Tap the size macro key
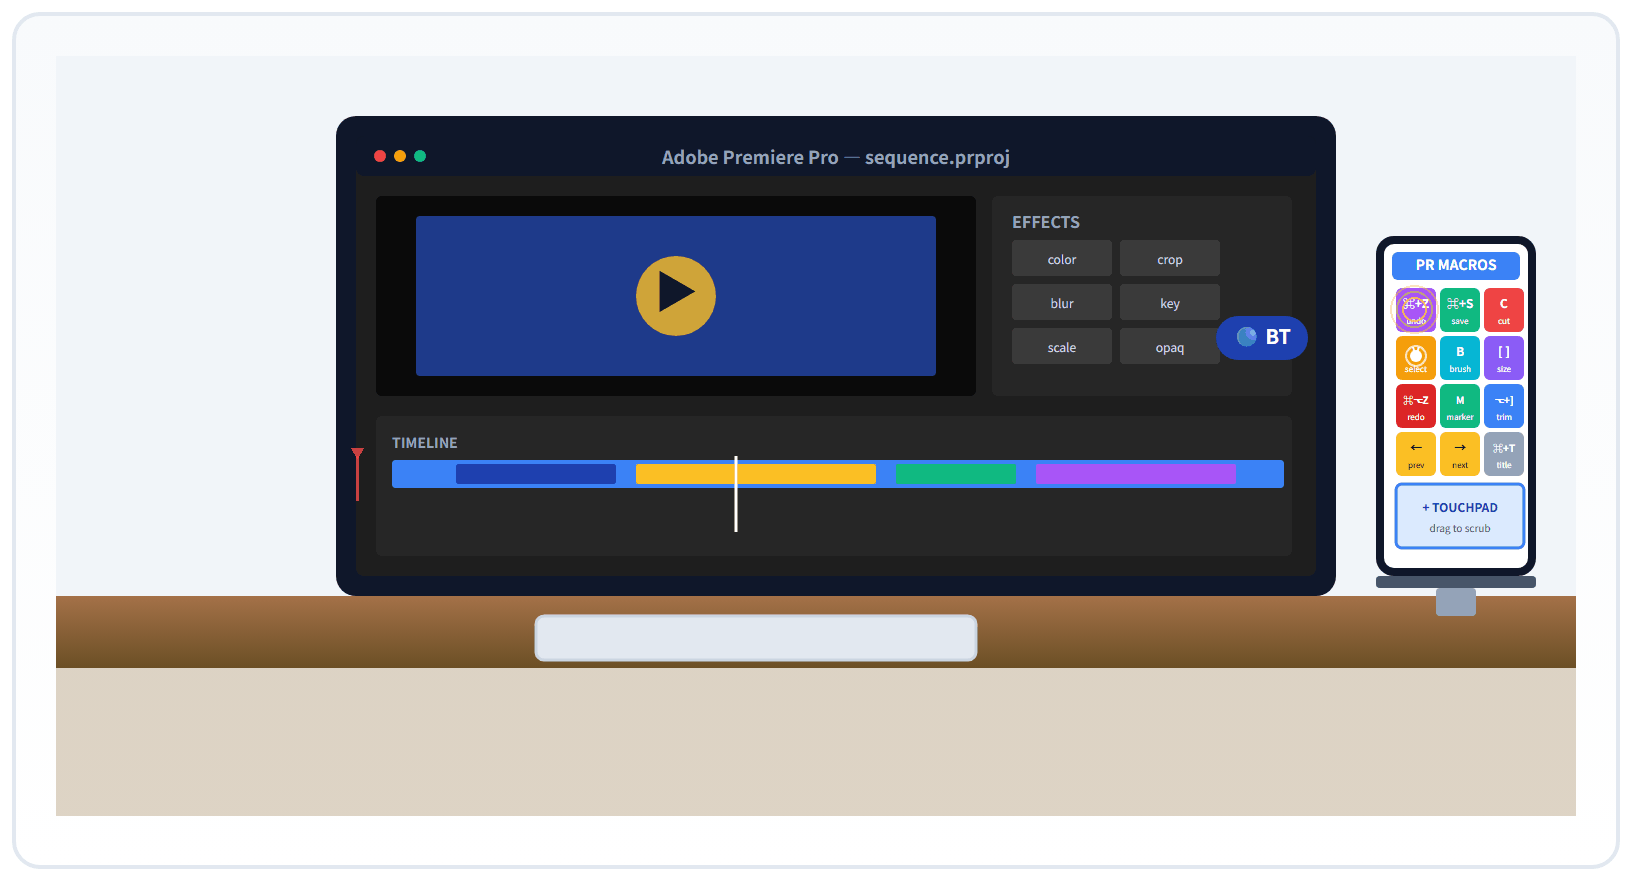Screen dimensions: 1632x881 pyautogui.click(x=1504, y=358)
